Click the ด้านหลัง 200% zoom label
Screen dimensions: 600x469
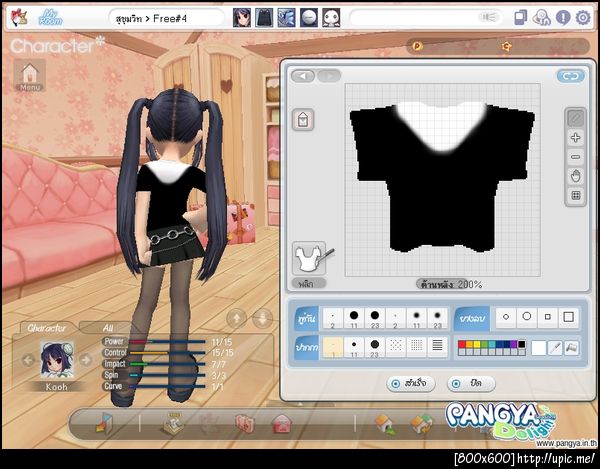click(x=451, y=284)
